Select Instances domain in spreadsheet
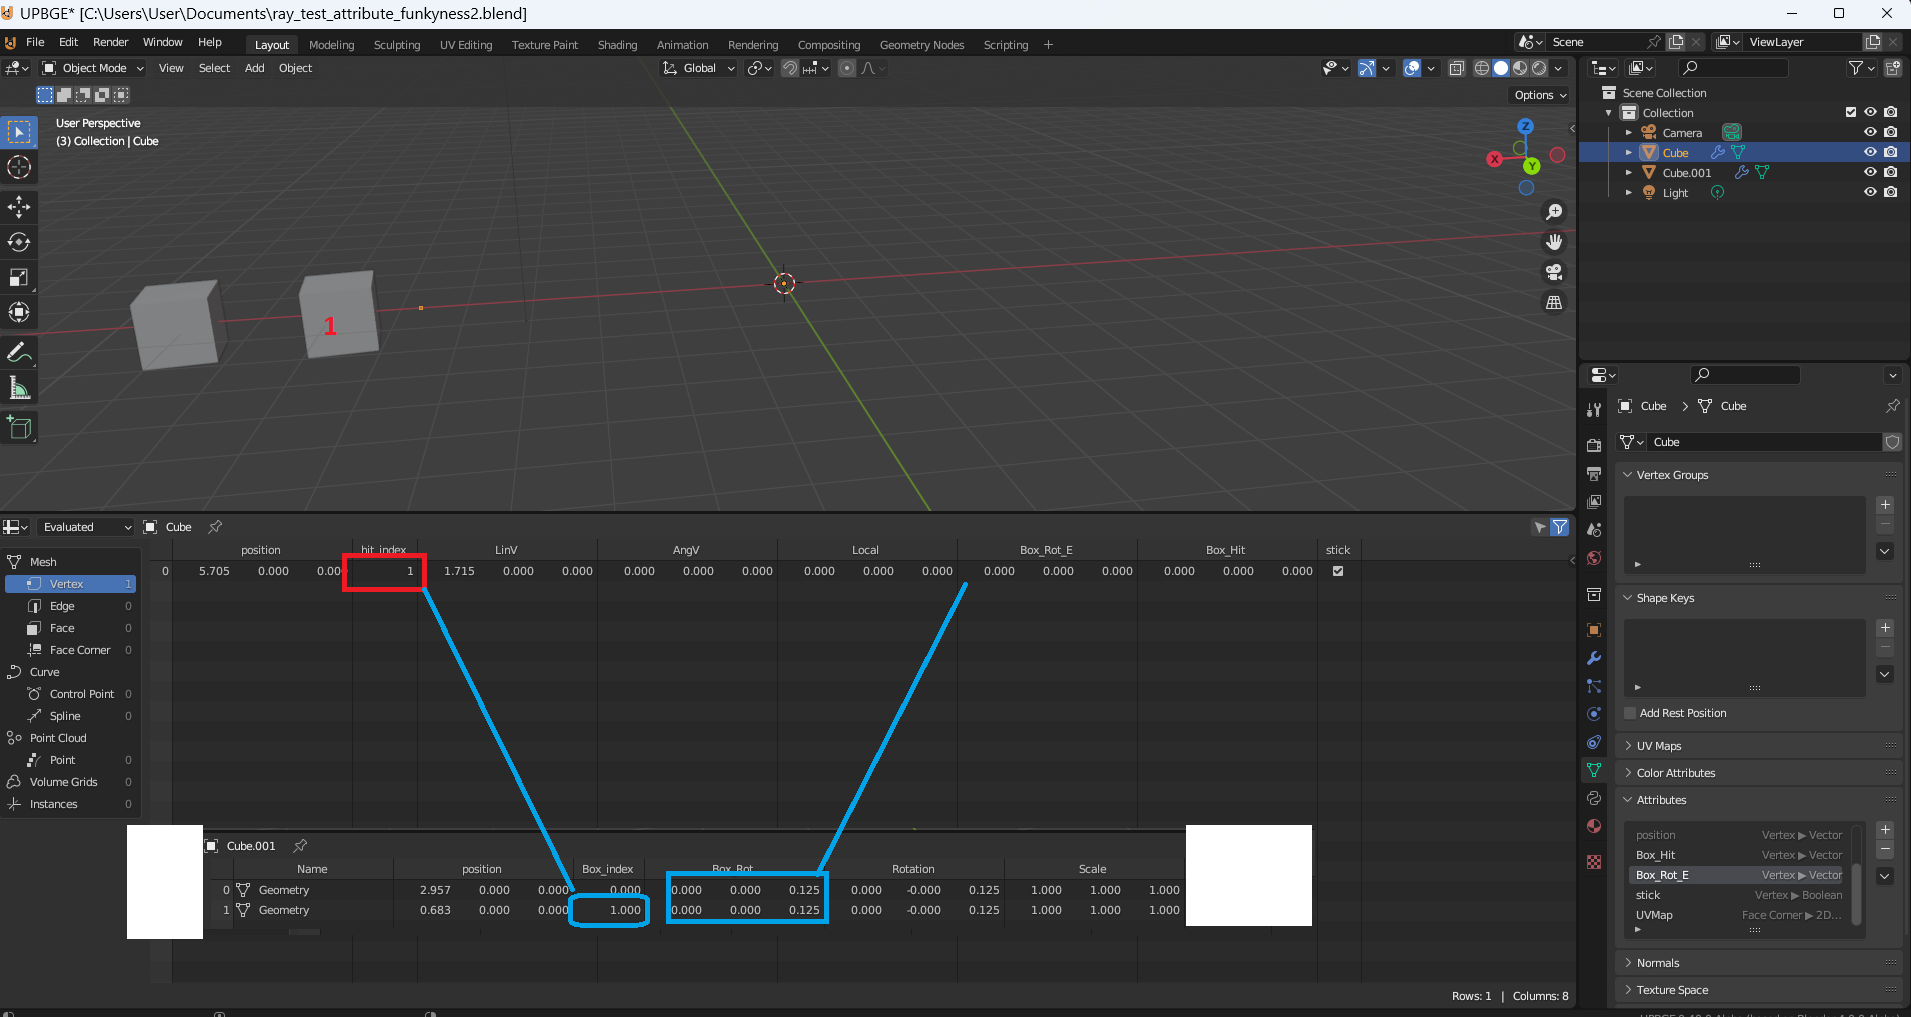Screen dimensions: 1911x1017 tap(70, 804)
